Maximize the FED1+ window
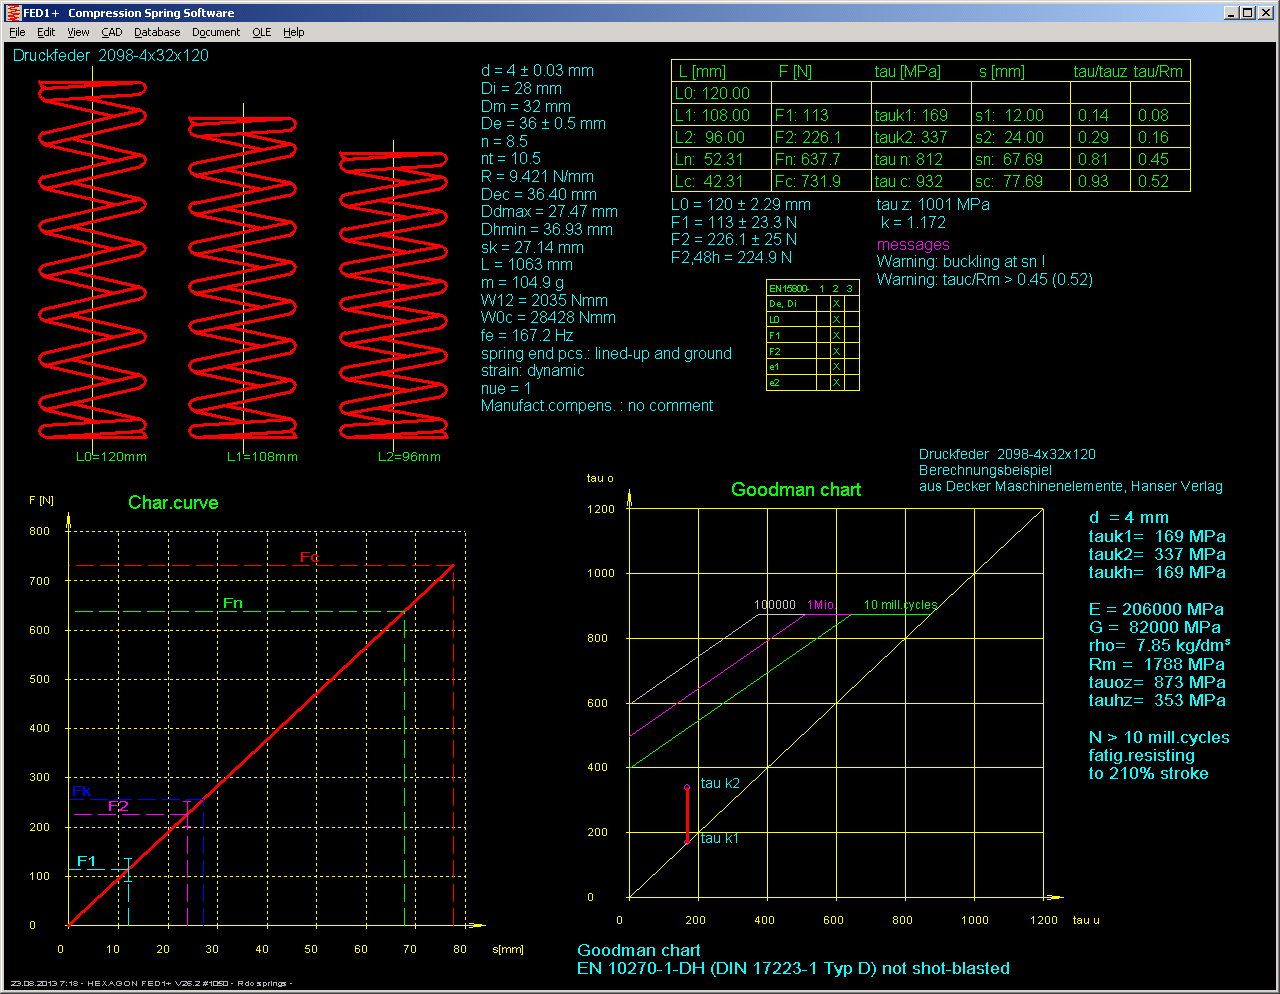 1247,12
